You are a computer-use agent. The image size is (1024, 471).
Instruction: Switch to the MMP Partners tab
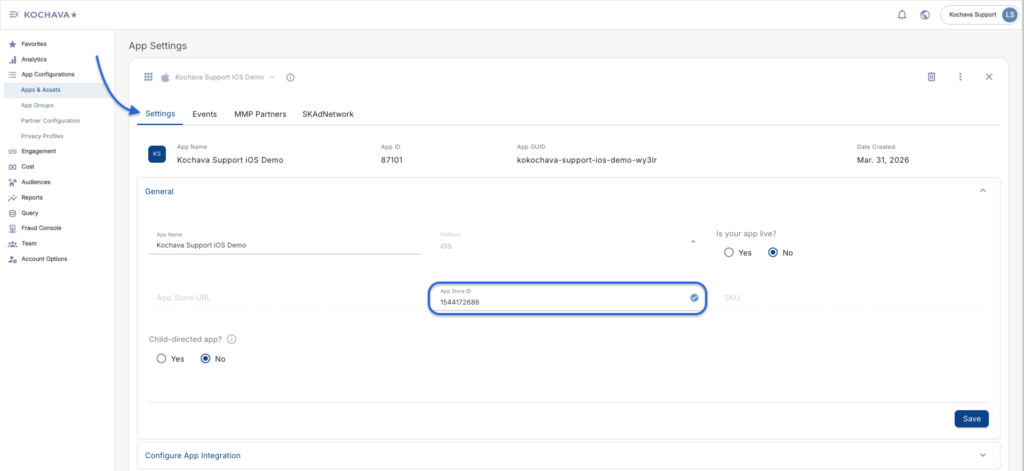(x=260, y=114)
